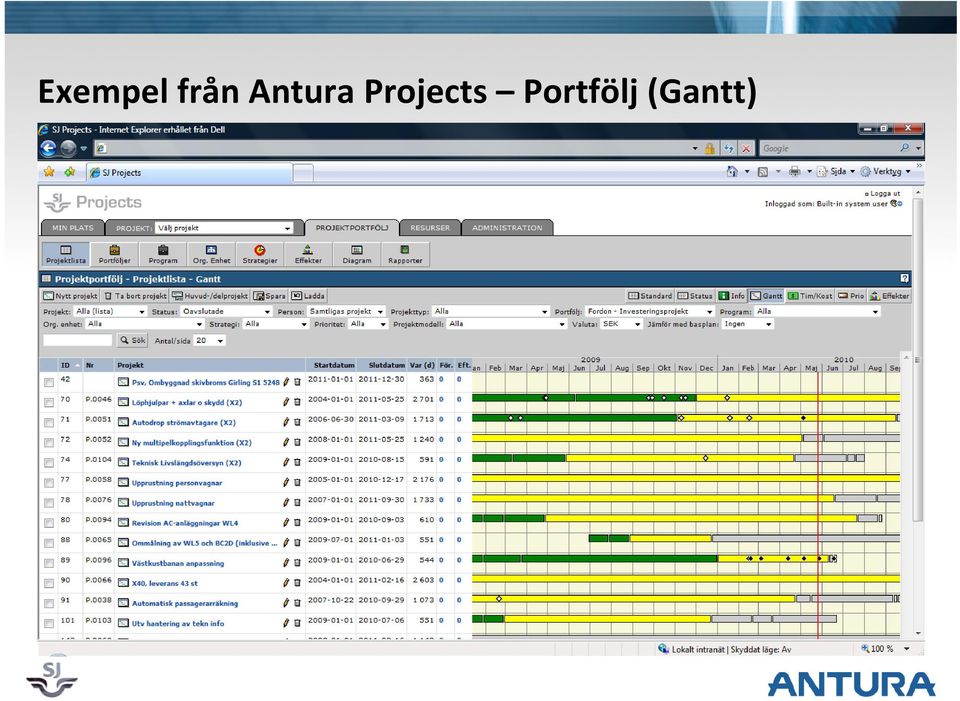The width and height of the screenshot is (960, 701).
Task: Open the Program toolbar icon
Action: point(163,254)
